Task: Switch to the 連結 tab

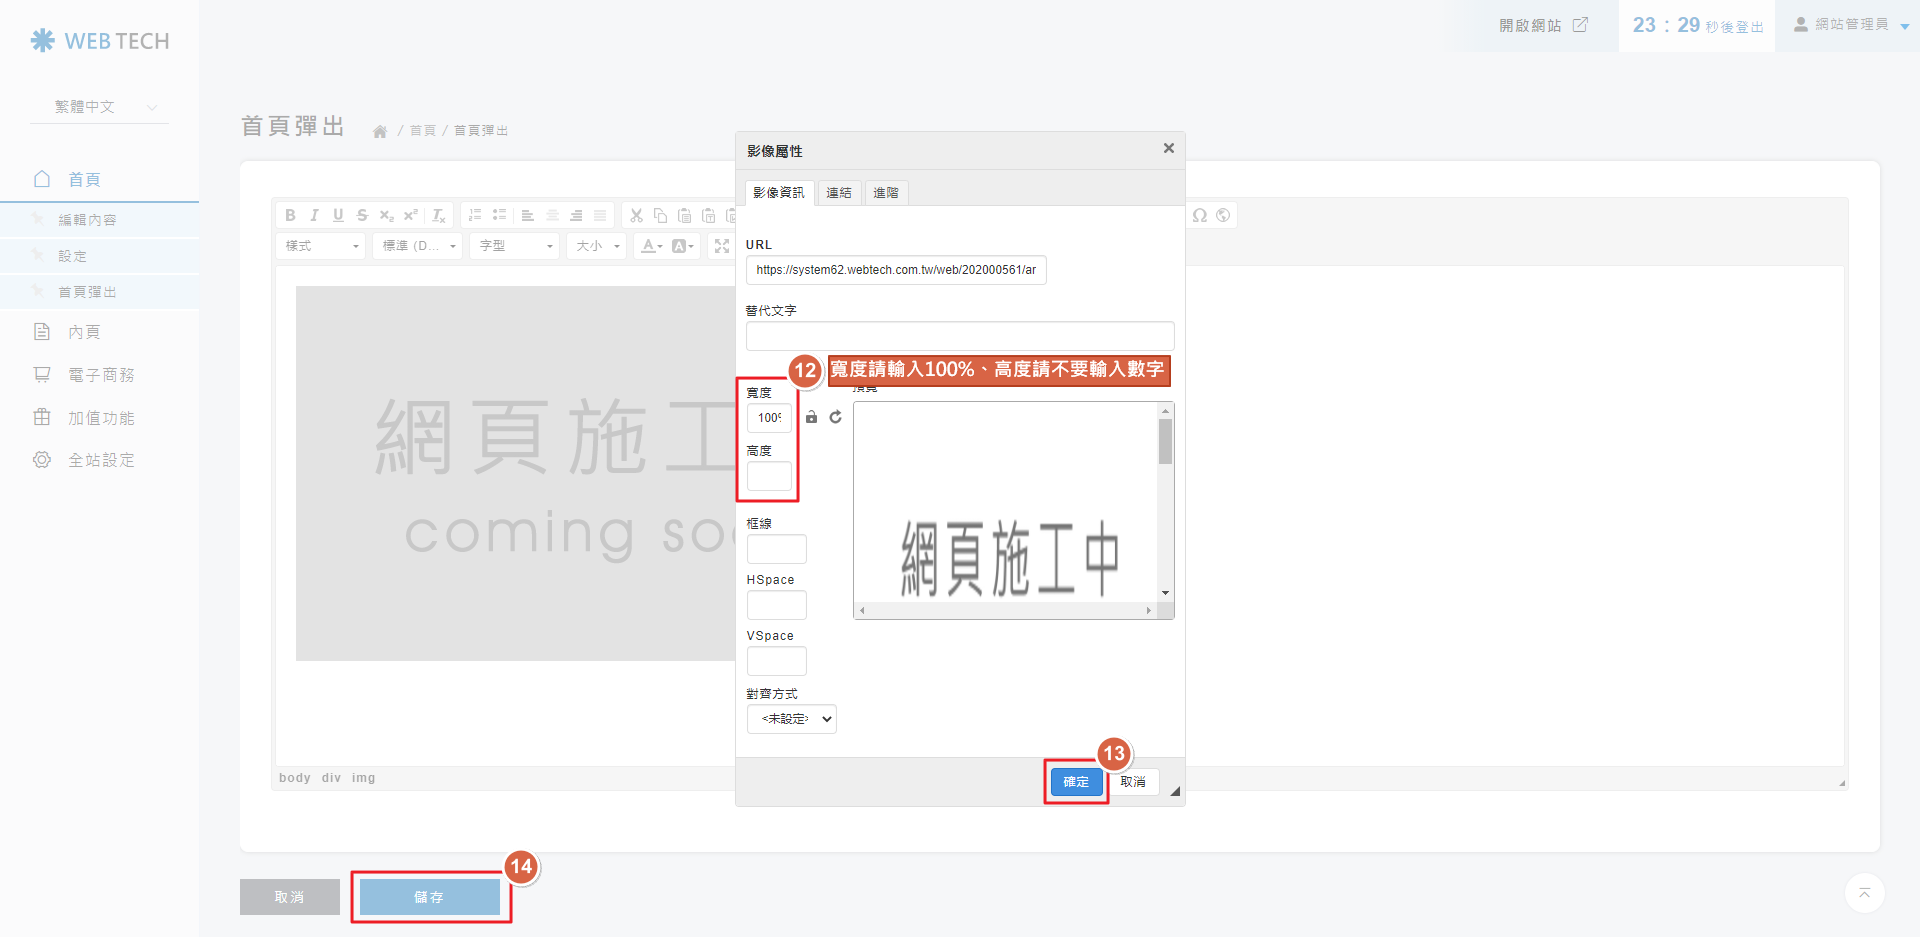Action: tap(838, 193)
